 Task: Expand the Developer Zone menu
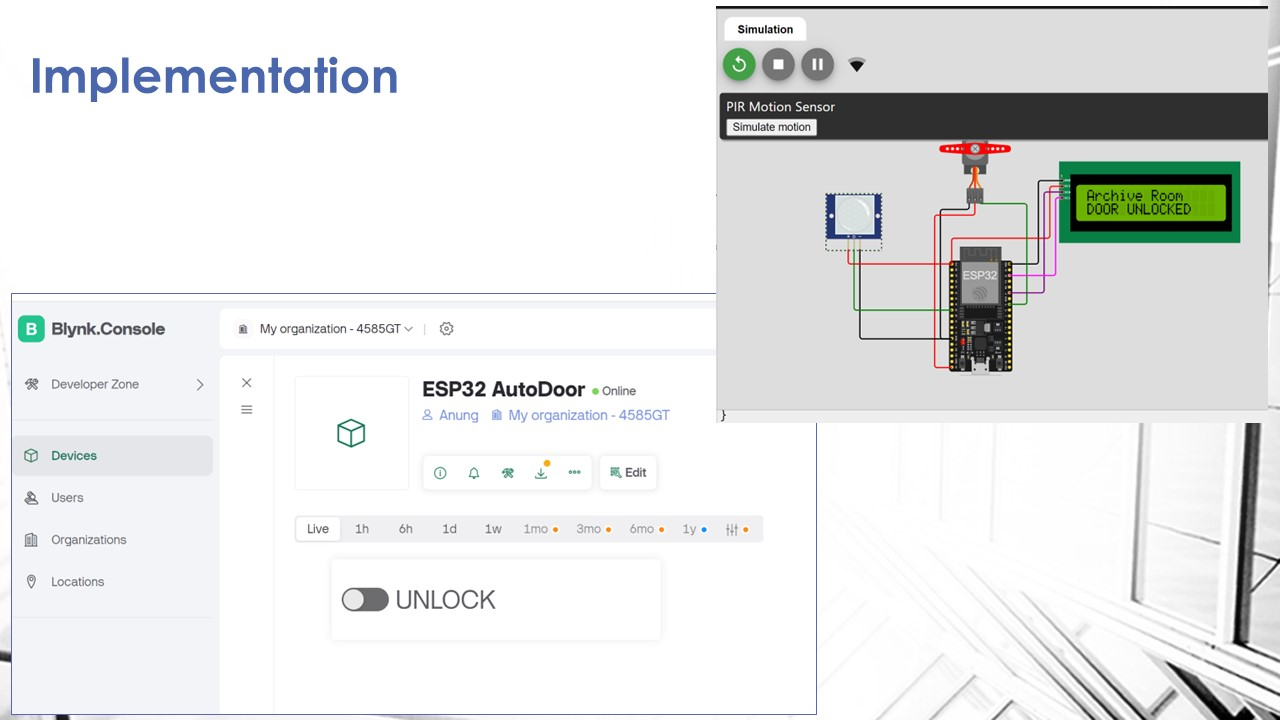click(199, 384)
